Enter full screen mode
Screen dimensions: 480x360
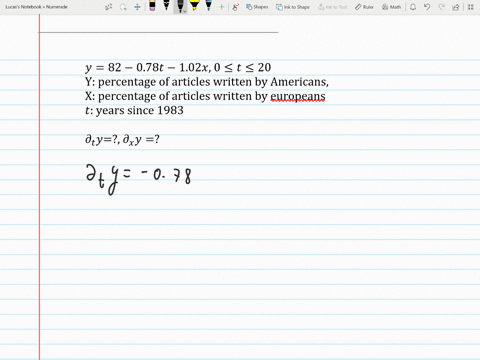tap(470, 7)
